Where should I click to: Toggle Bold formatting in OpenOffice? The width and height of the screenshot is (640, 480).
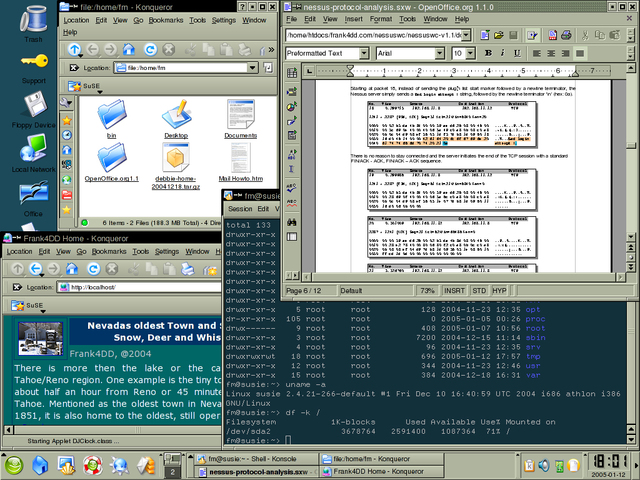tap(488, 53)
